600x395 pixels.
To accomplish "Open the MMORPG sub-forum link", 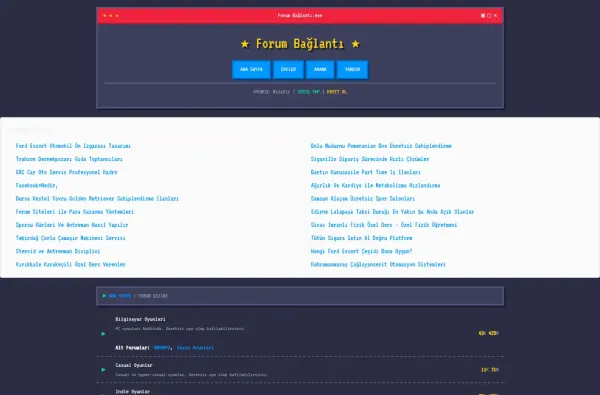I will [162, 348].
